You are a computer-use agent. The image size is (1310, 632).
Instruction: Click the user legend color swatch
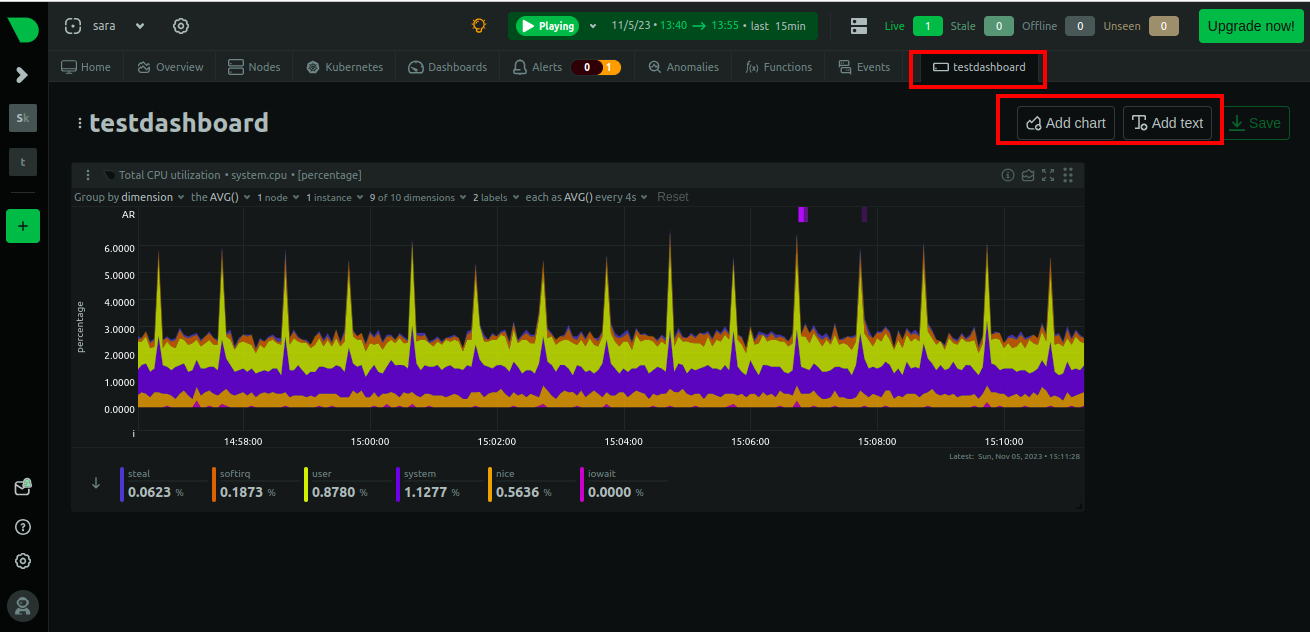306,484
